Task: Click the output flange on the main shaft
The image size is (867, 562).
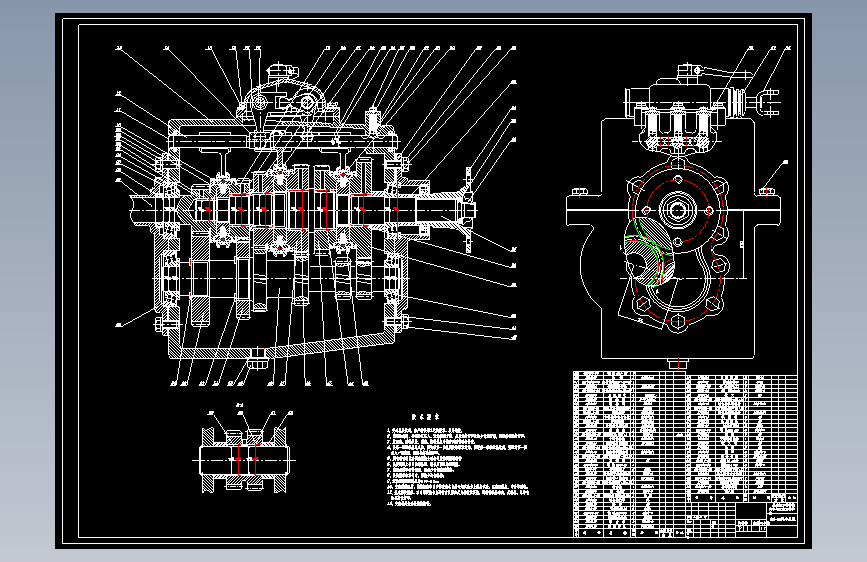Action: (x=468, y=210)
